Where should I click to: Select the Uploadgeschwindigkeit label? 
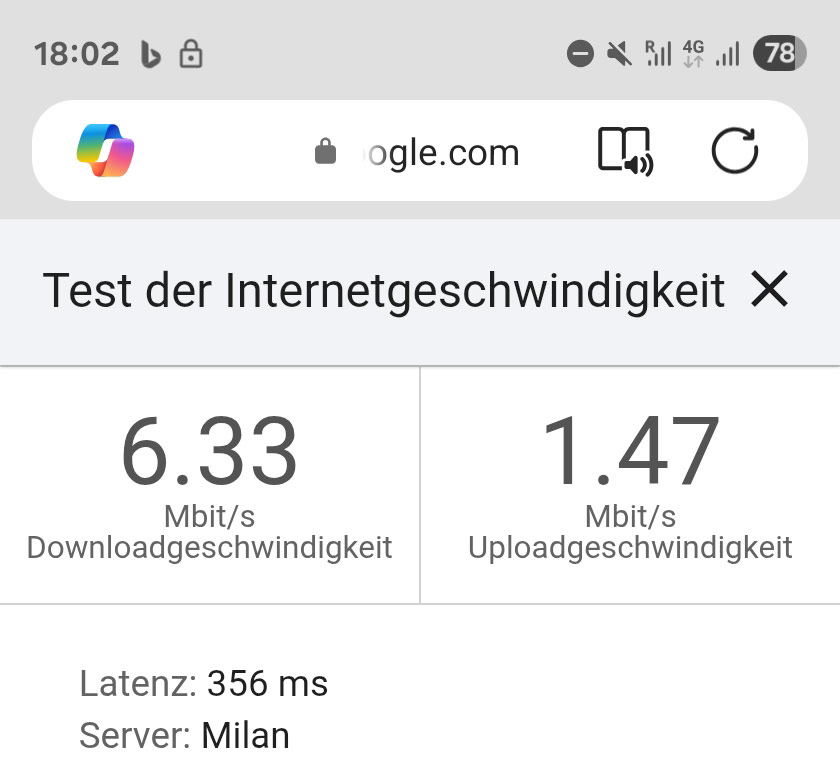[630, 548]
